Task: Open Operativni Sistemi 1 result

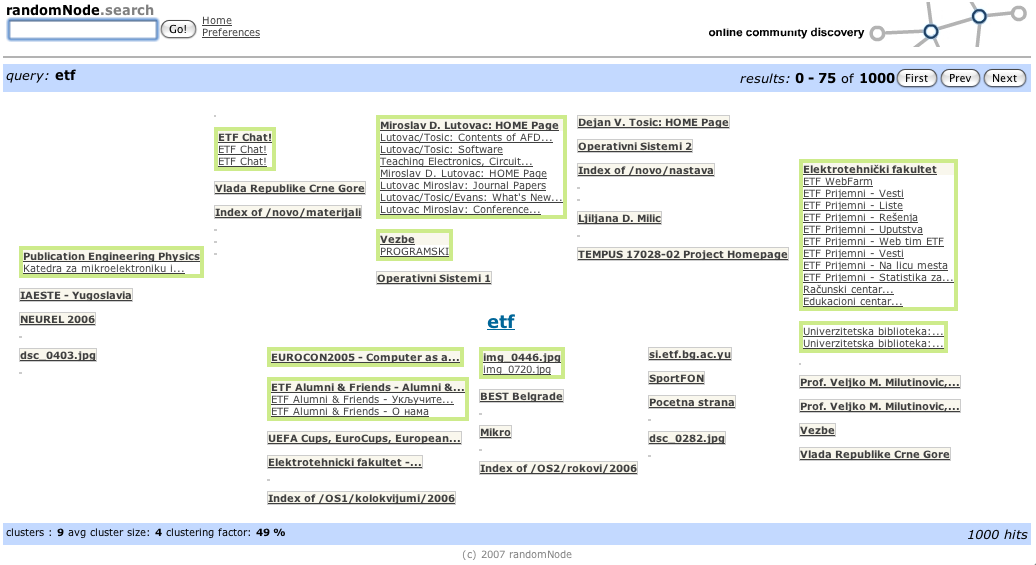Action: (x=434, y=278)
